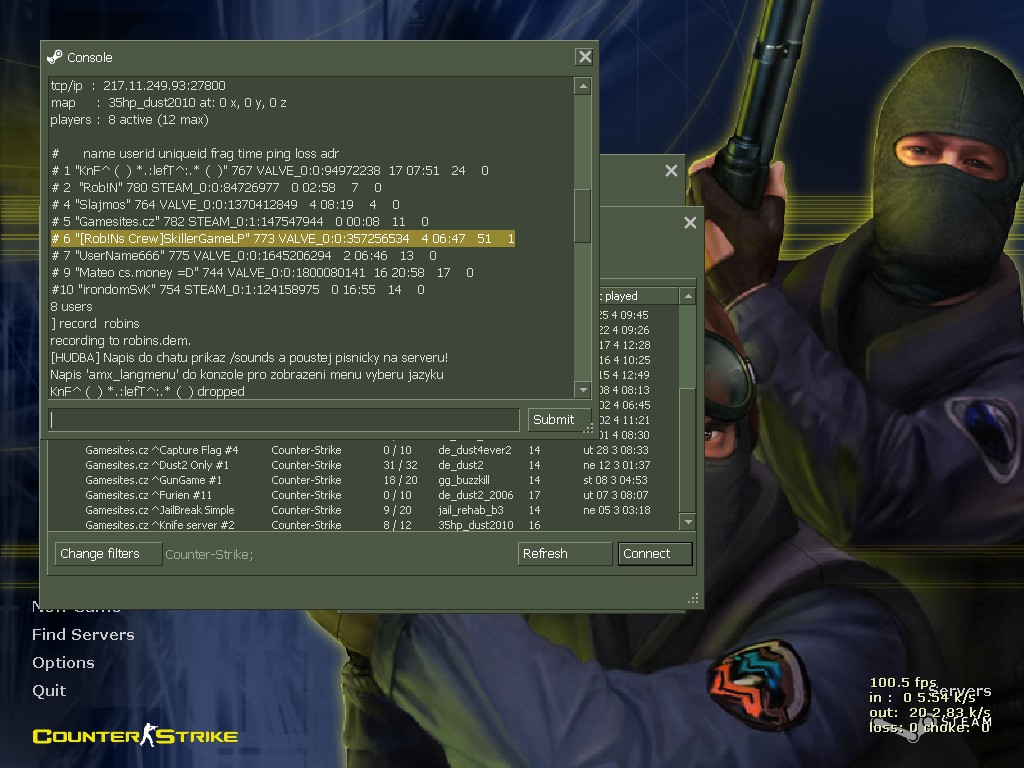Click the Console scrollbar thumb
The image size is (1024, 768).
pyautogui.click(x=583, y=216)
